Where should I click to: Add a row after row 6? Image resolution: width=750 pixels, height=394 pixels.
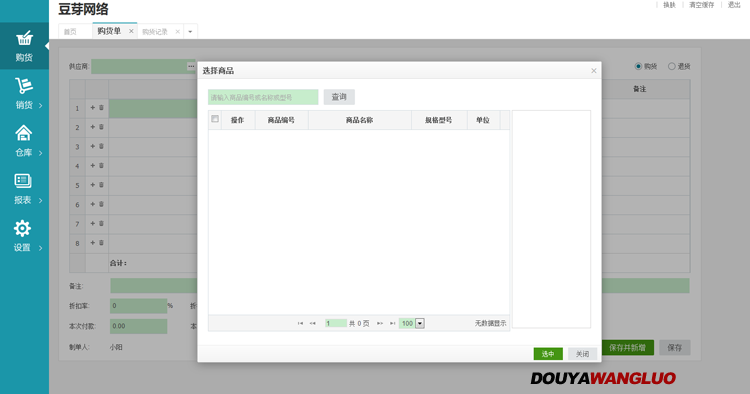93,204
